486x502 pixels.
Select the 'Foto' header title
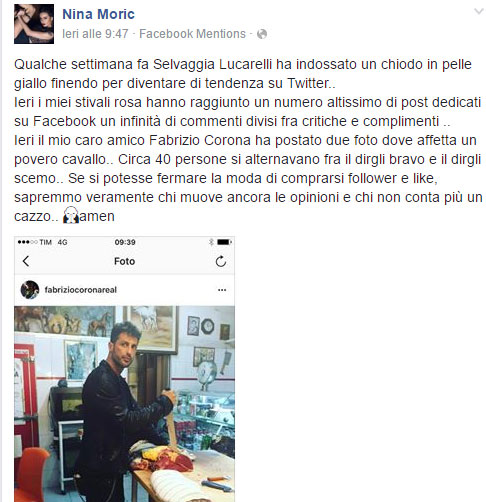(124, 261)
